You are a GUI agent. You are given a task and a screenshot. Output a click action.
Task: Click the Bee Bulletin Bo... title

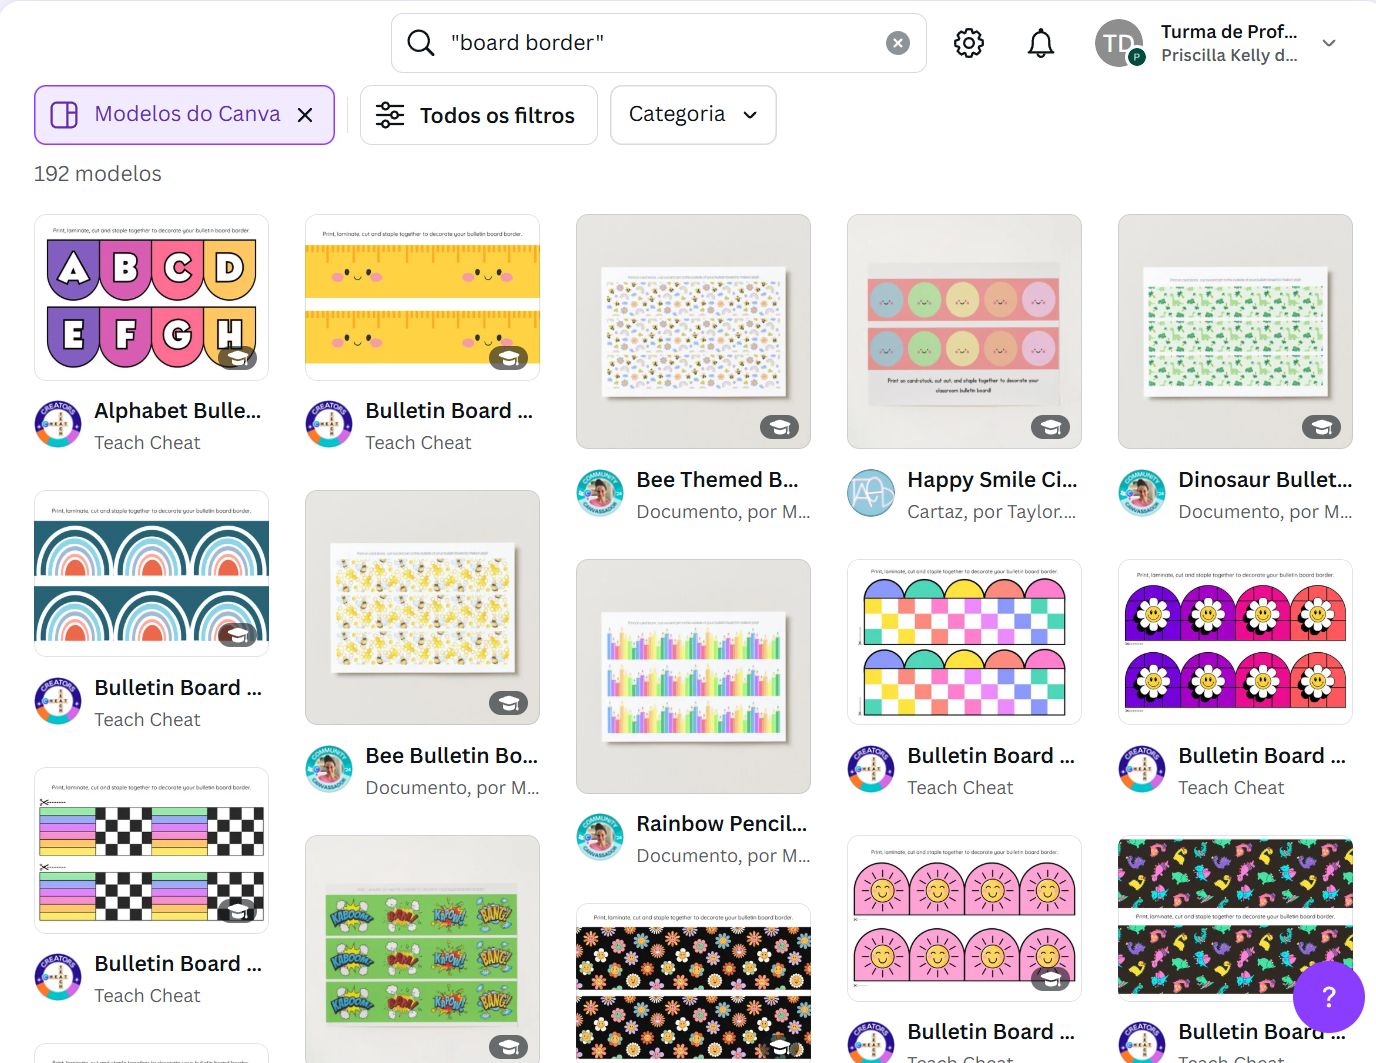tap(452, 756)
